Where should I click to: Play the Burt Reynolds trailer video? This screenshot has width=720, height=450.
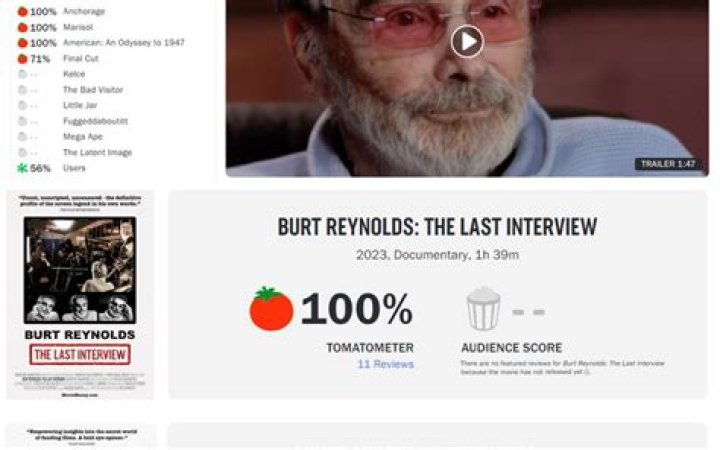[x=467, y=41]
